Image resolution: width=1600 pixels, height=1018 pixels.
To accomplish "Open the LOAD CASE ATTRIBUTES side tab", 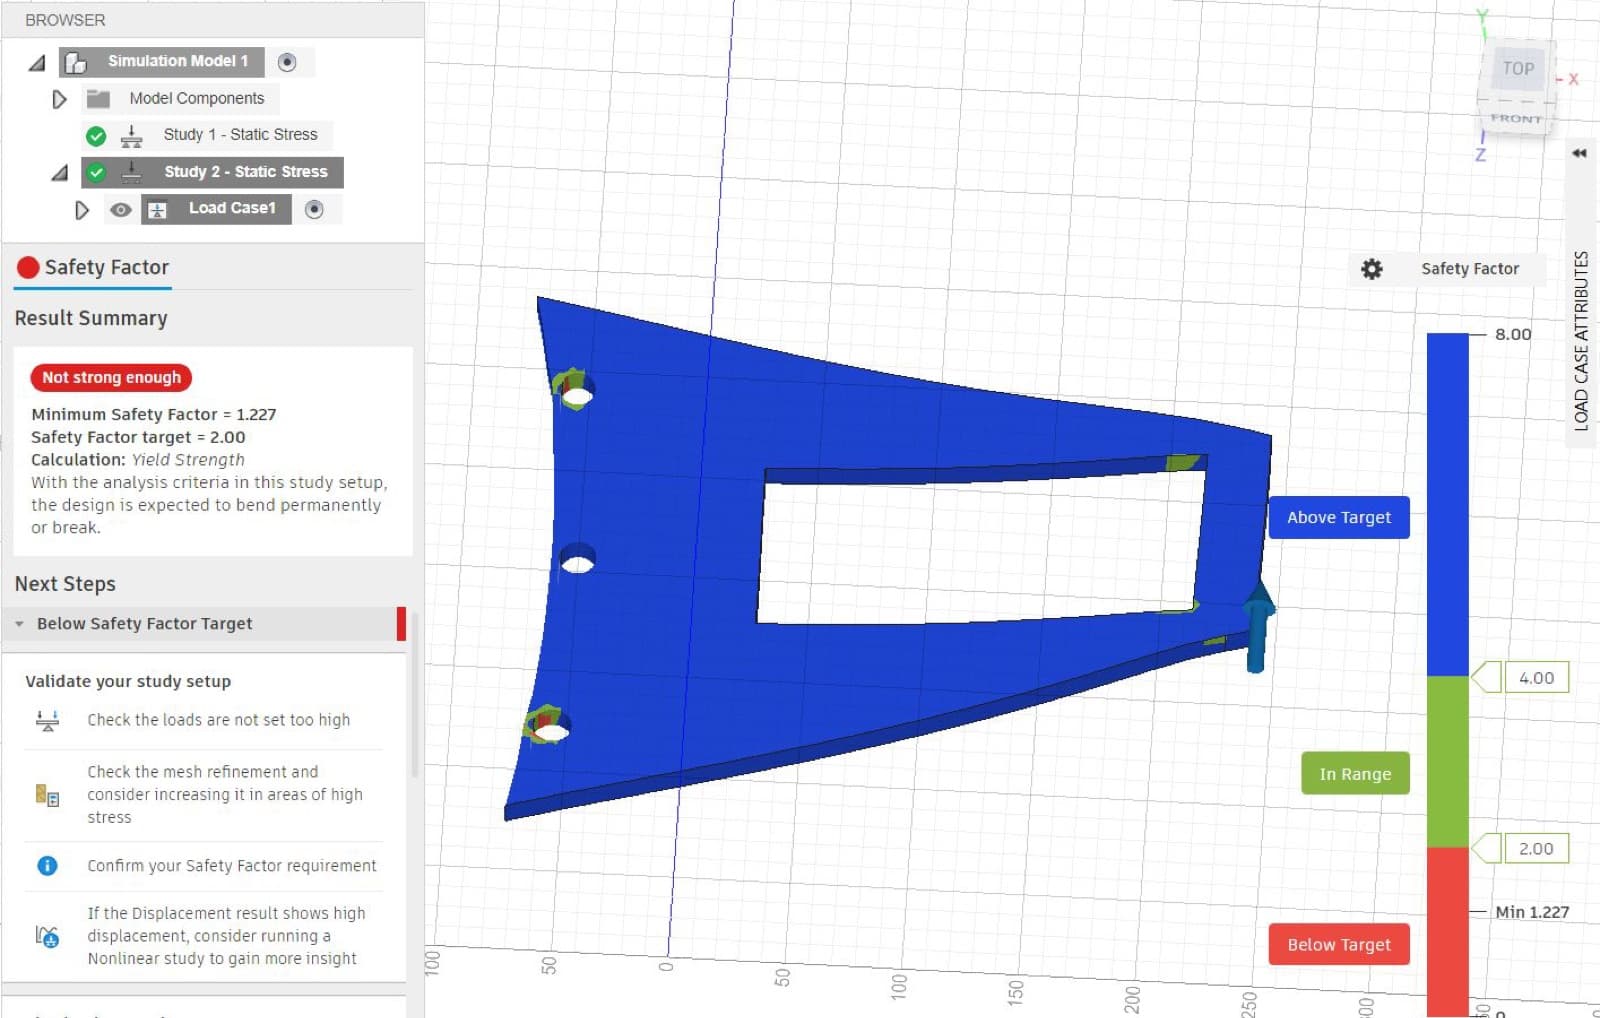I will (1581, 341).
